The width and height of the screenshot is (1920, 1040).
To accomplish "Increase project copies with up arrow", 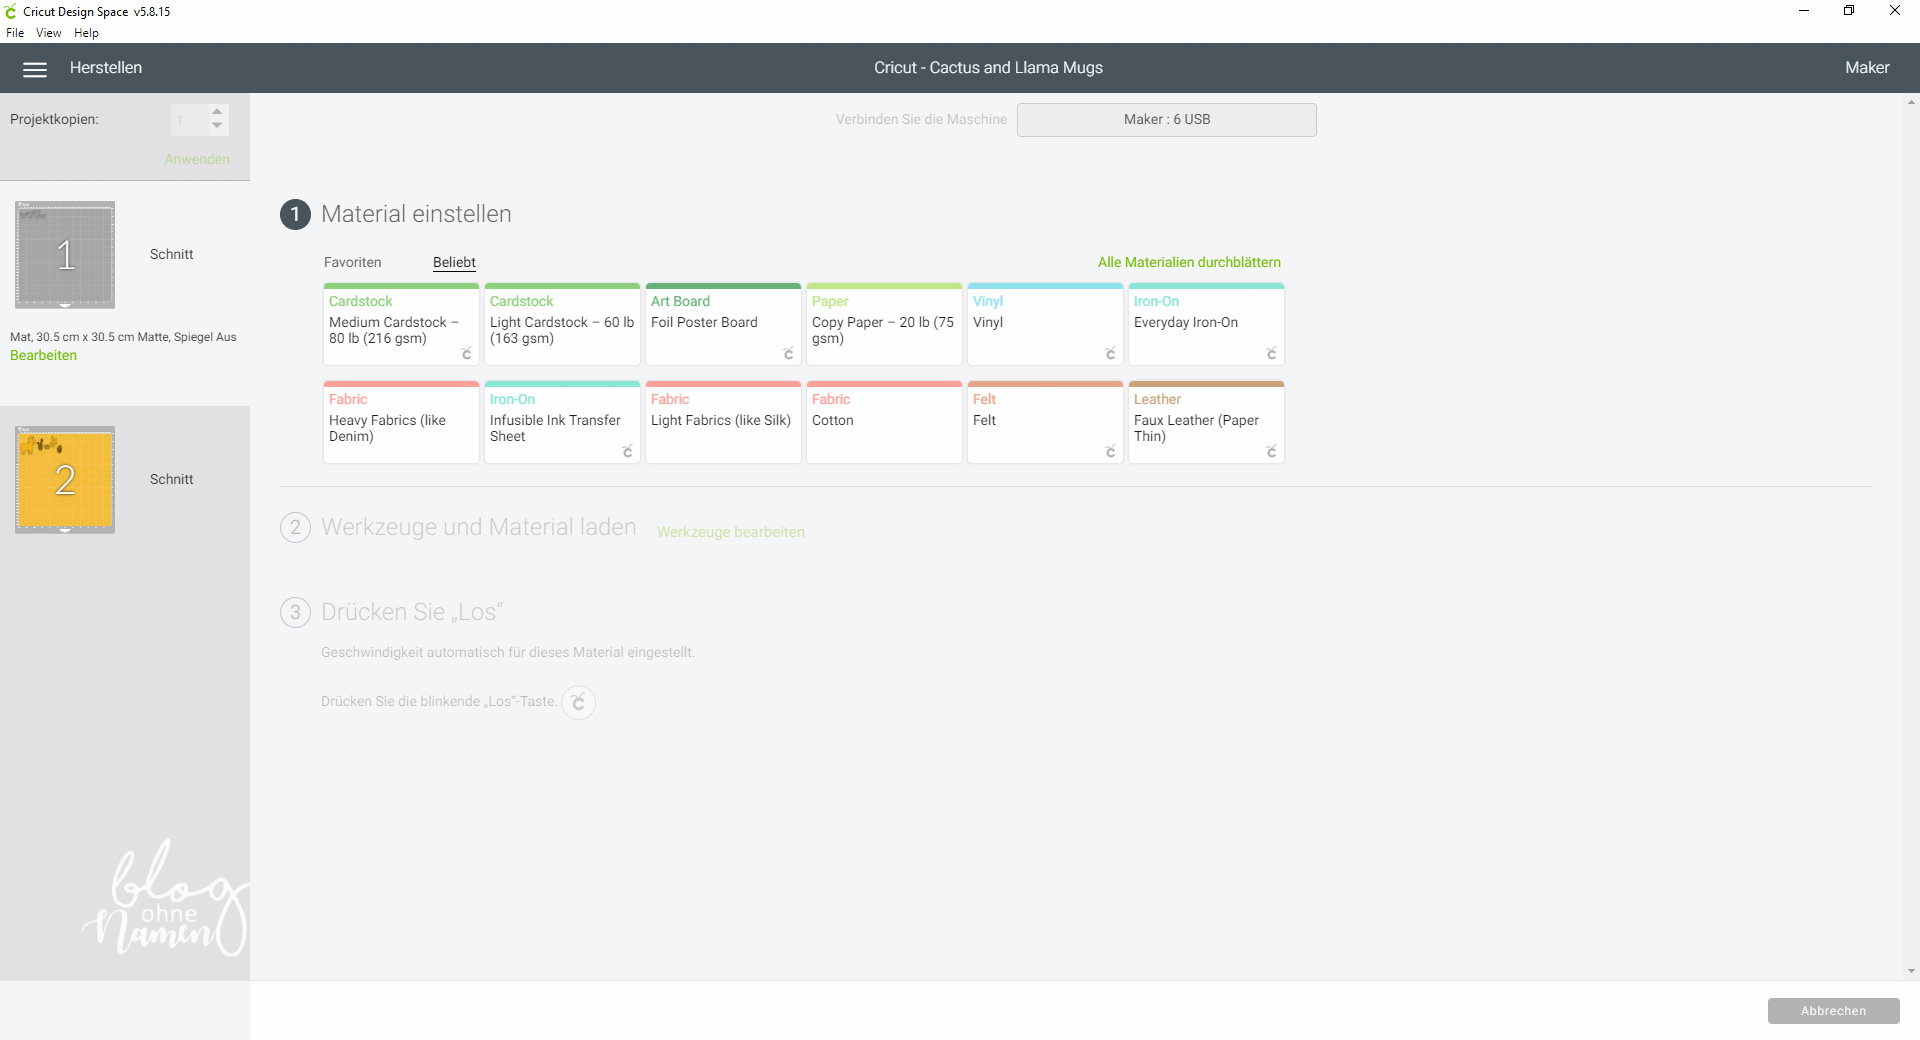I will [217, 112].
